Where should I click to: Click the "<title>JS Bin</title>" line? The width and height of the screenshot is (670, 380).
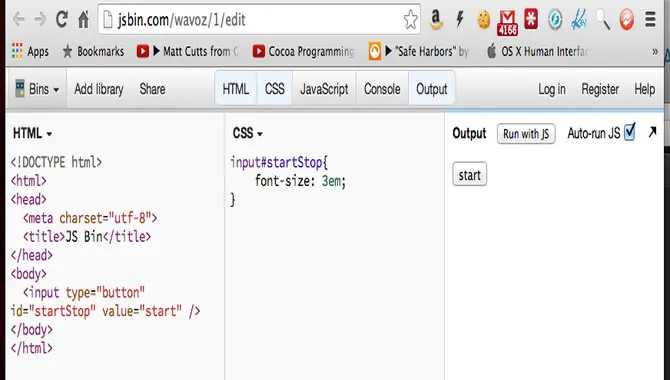pos(87,236)
